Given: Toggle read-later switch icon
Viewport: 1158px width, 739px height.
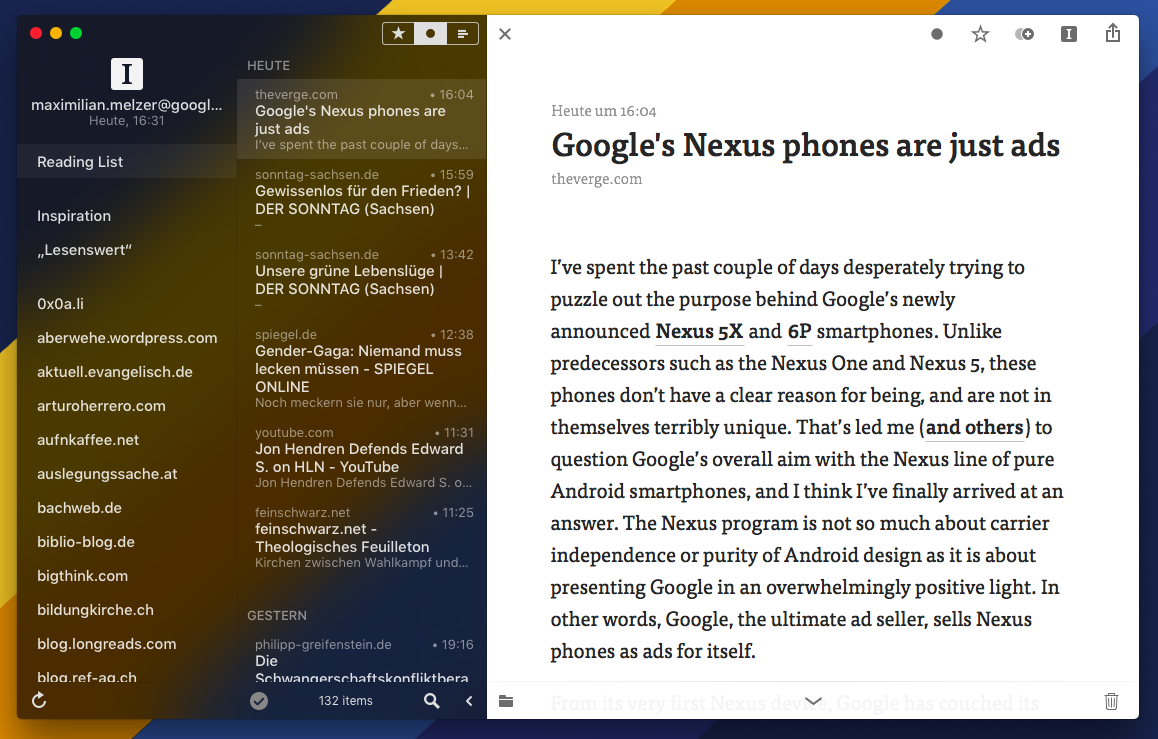Looking at the screenshot, I should (x=1024, y=34).
